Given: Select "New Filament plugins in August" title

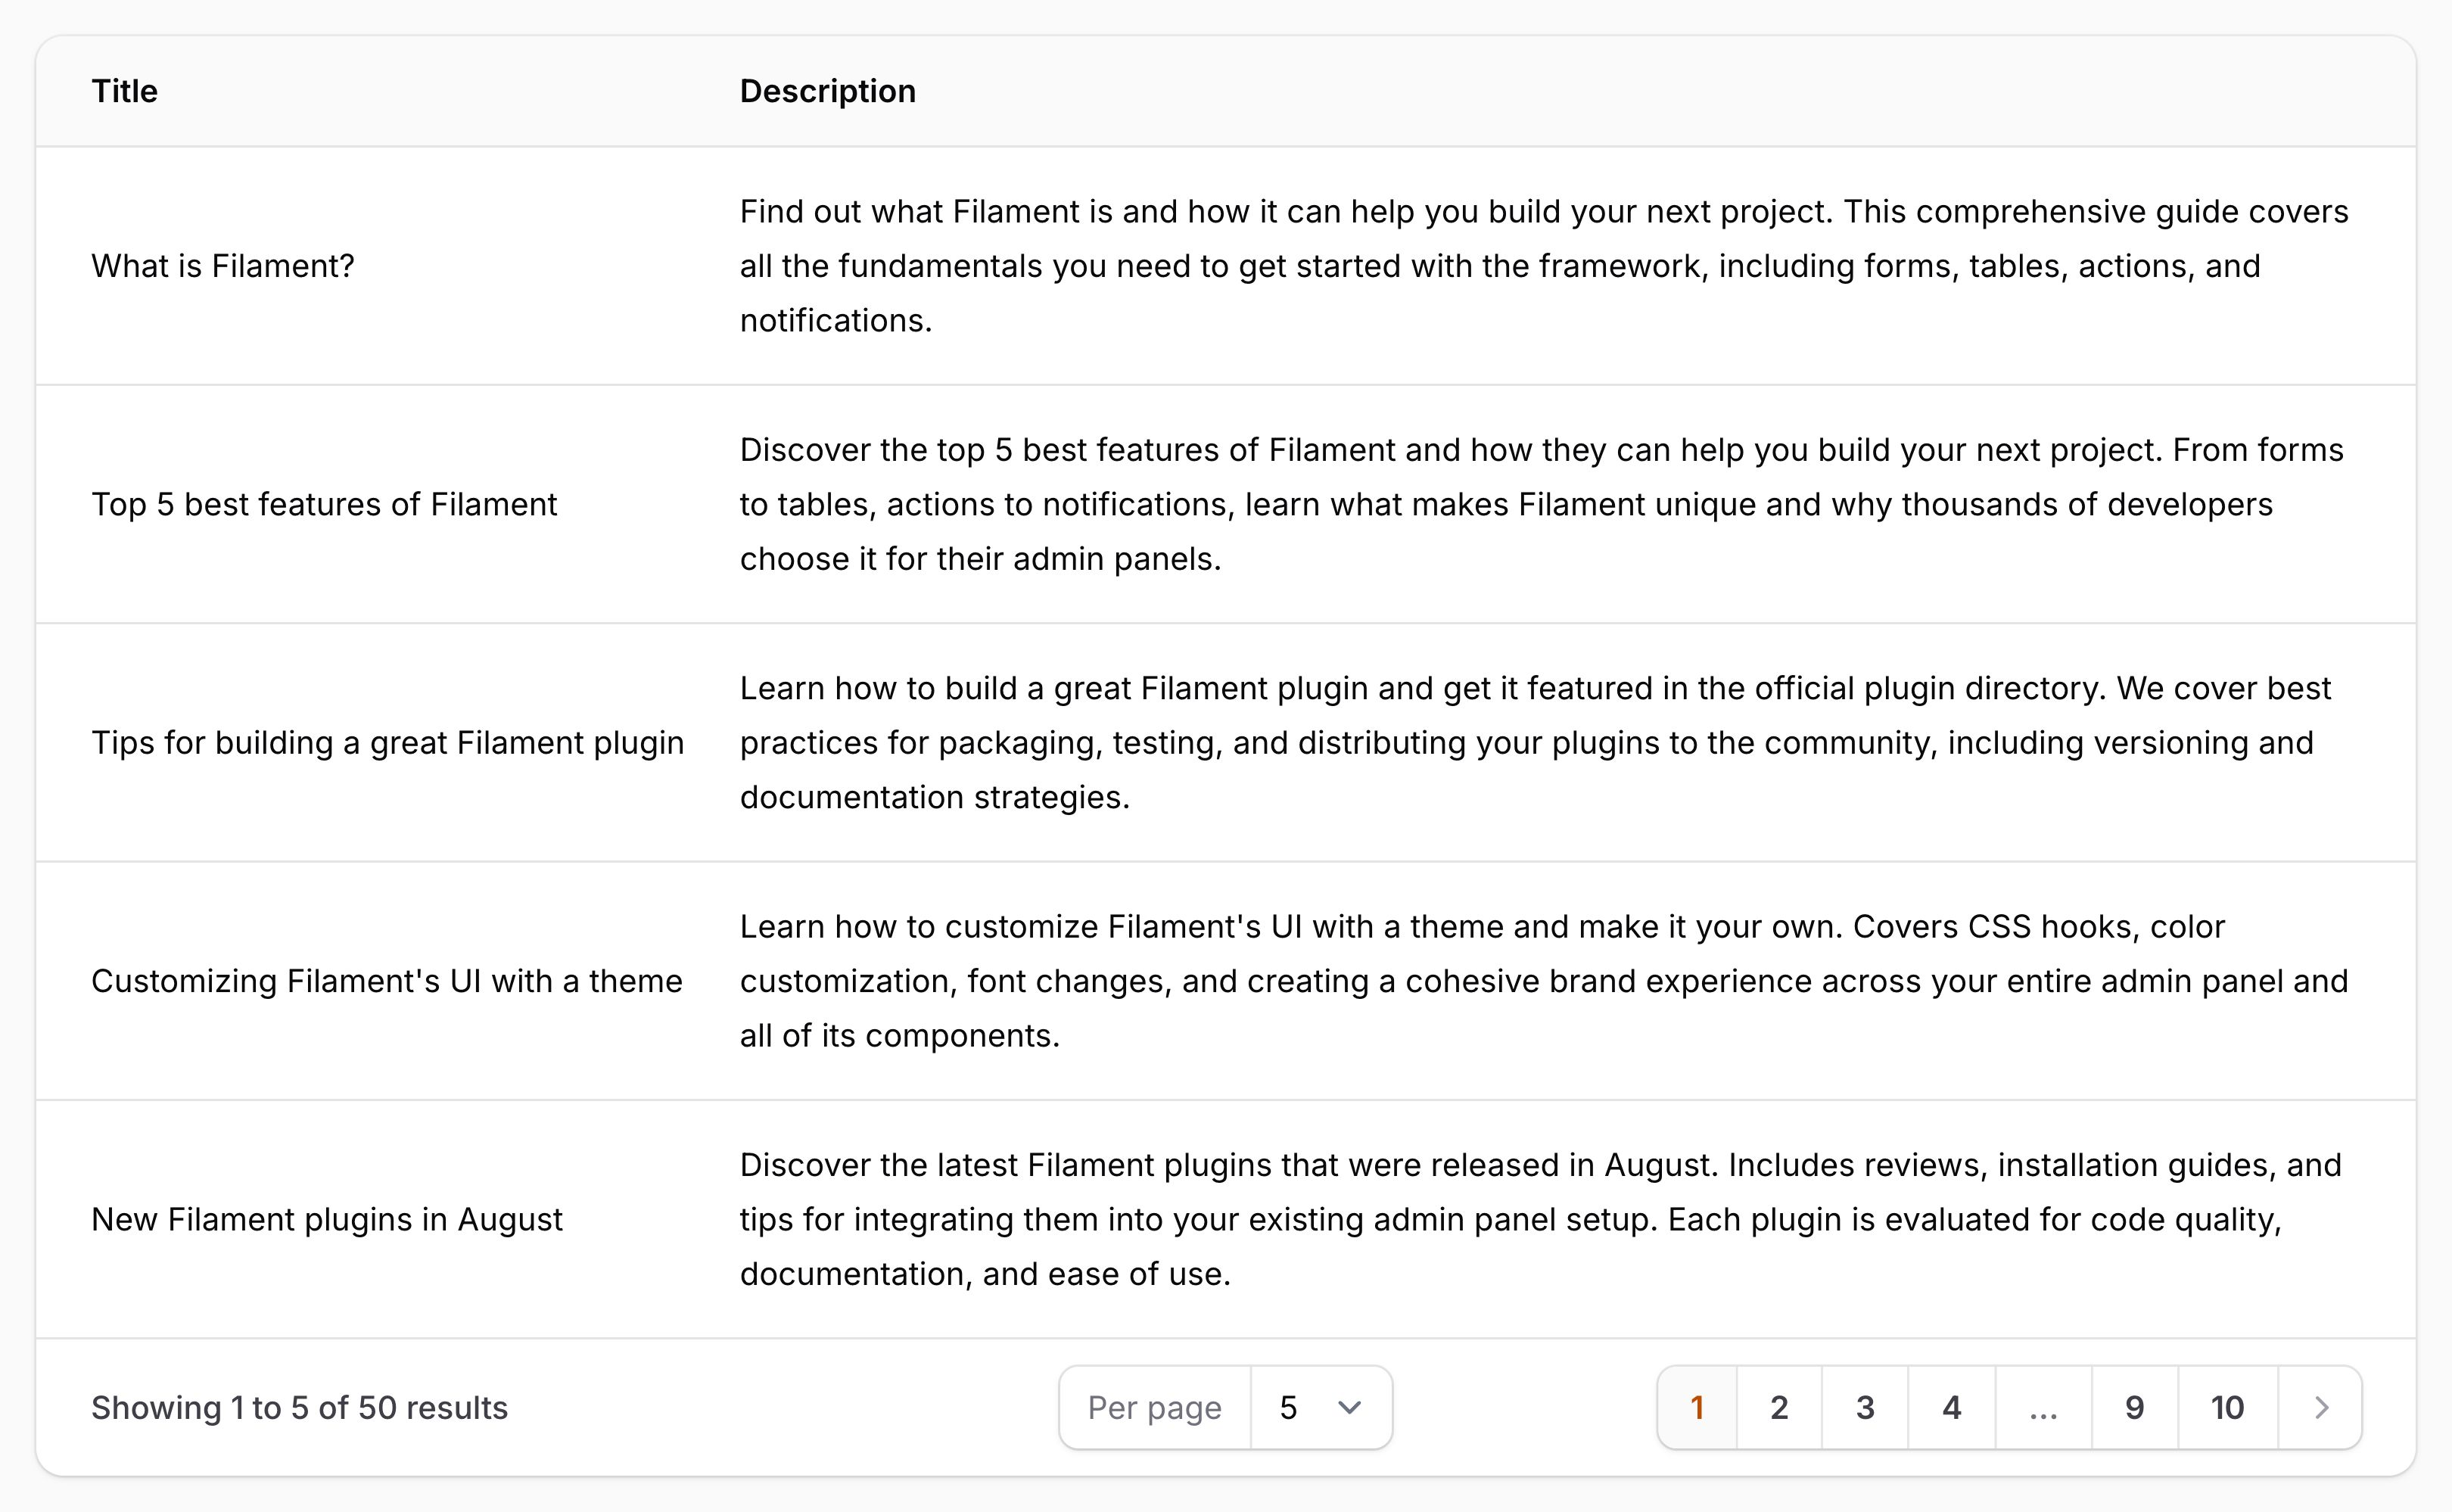Looking at the screenshot, I should point(327,1220).
